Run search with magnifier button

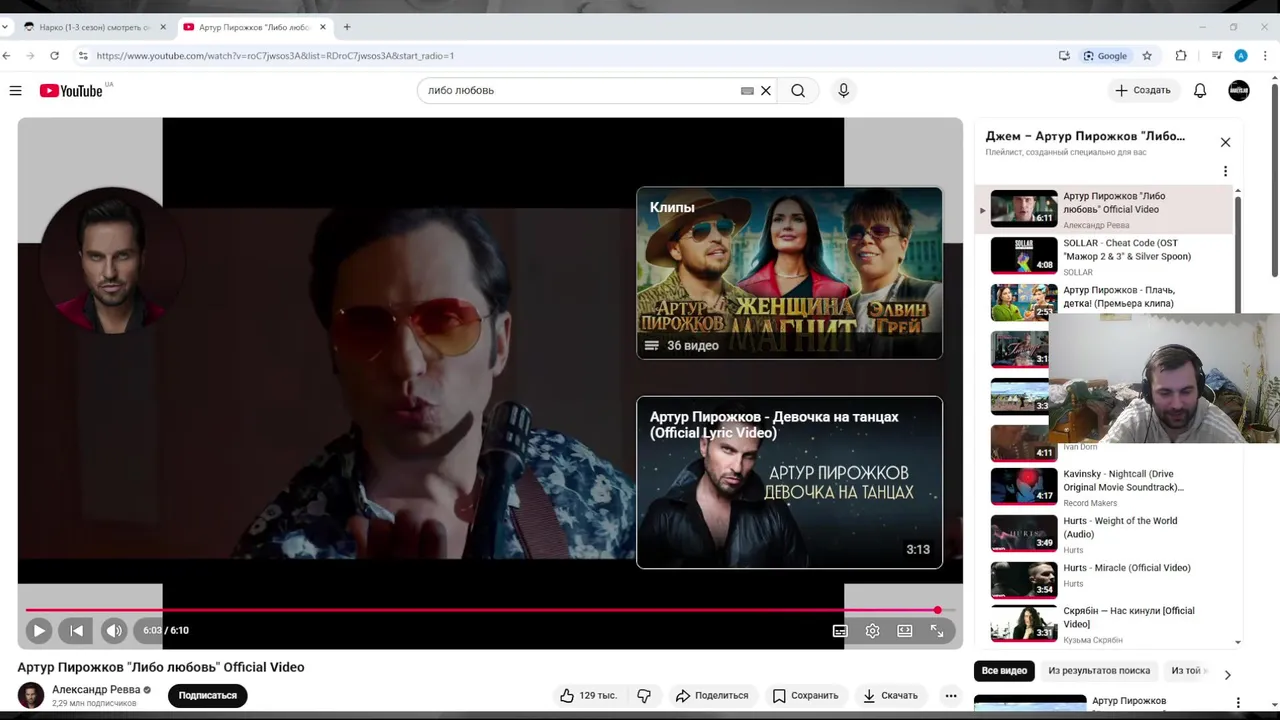click(798, 91)
